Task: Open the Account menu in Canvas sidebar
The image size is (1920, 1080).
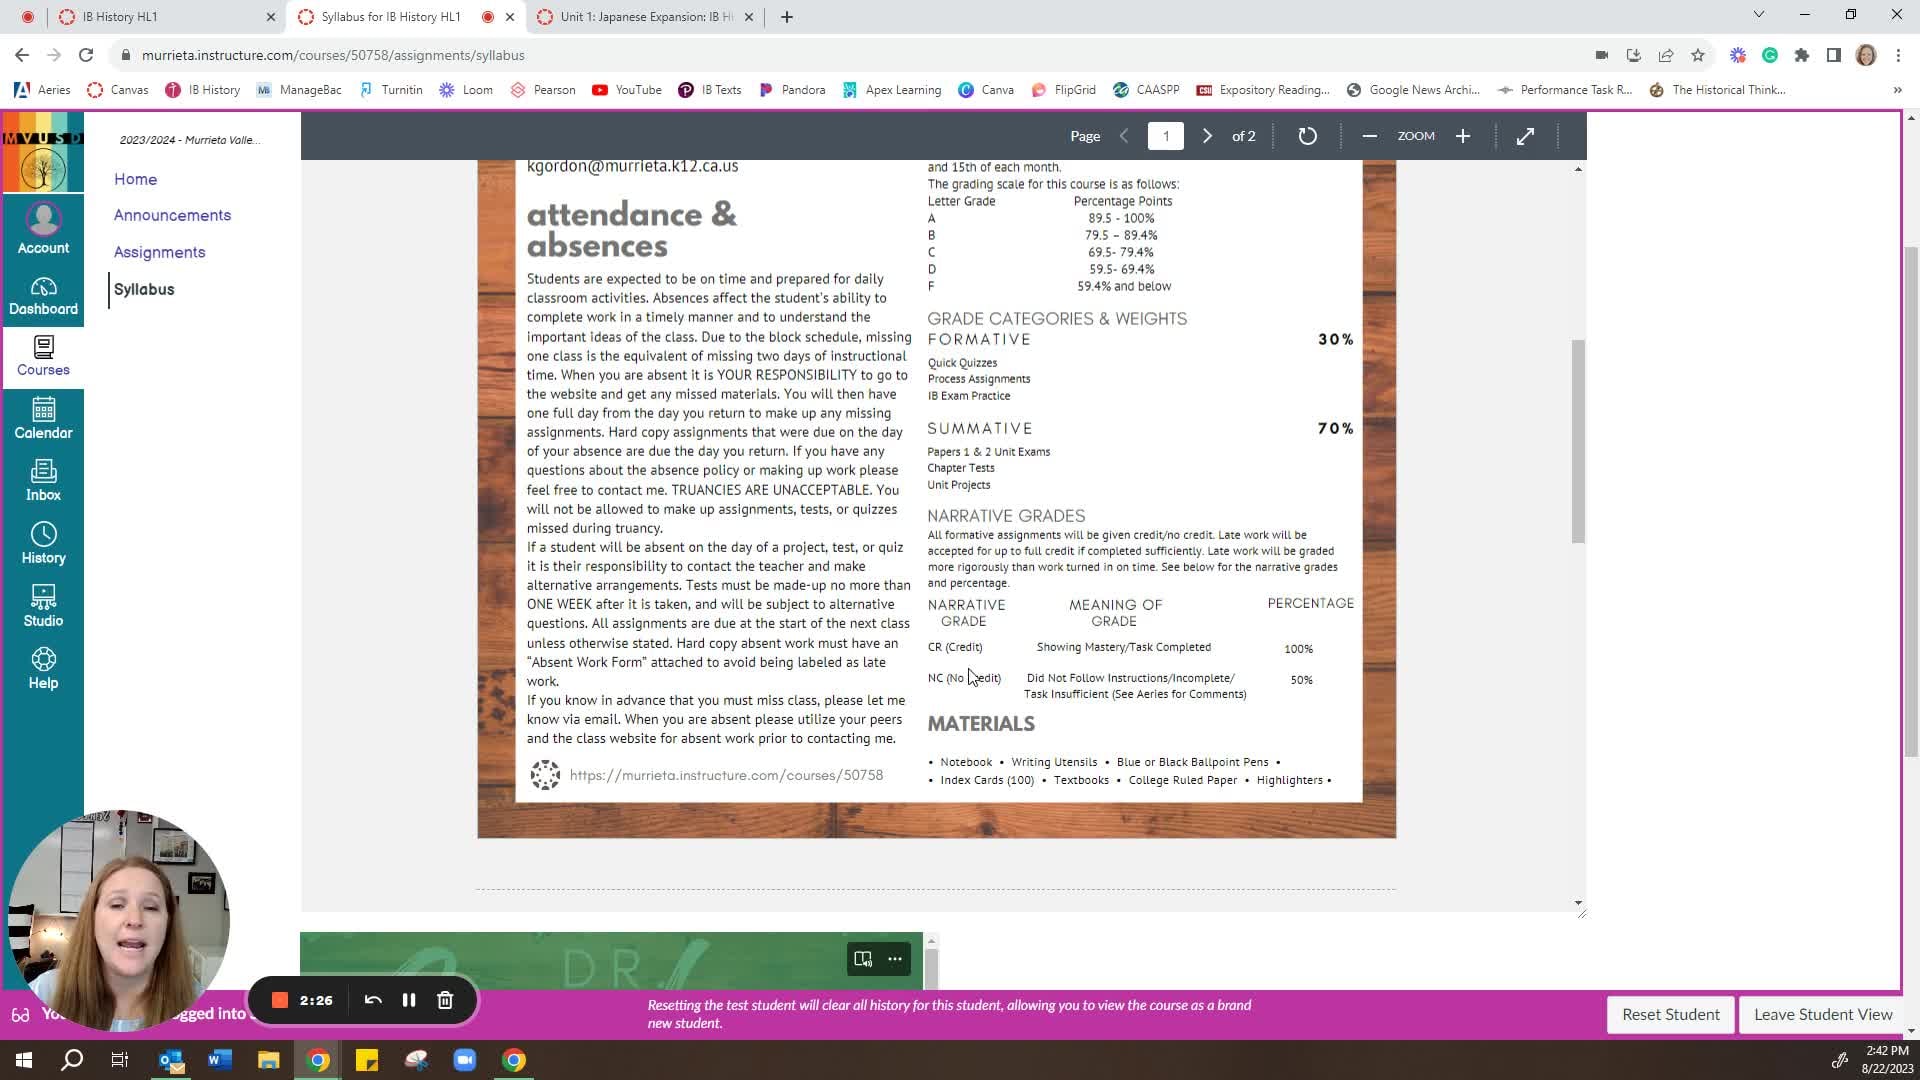Action: (x=43, y=229)
